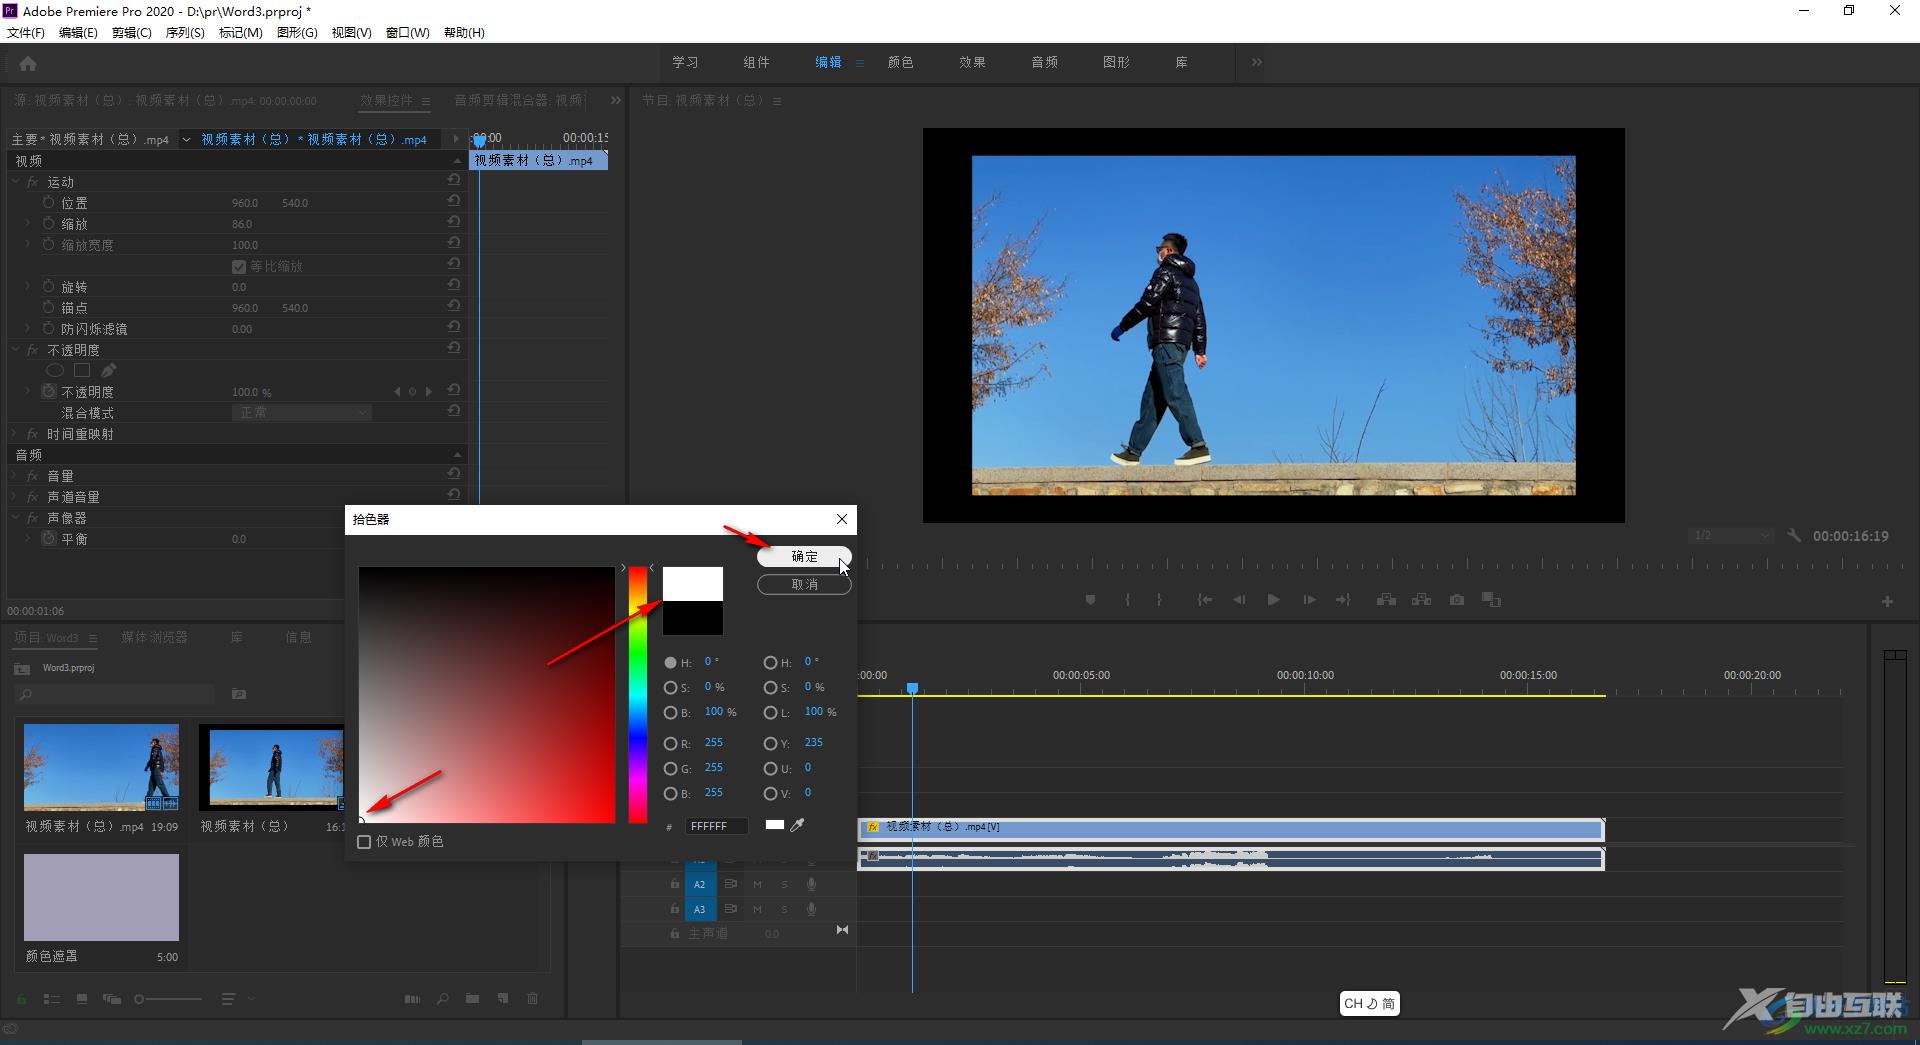1920x1045 pixels.
Task: Open the button editor plus icon
Action: click(x=1887, y=602)
